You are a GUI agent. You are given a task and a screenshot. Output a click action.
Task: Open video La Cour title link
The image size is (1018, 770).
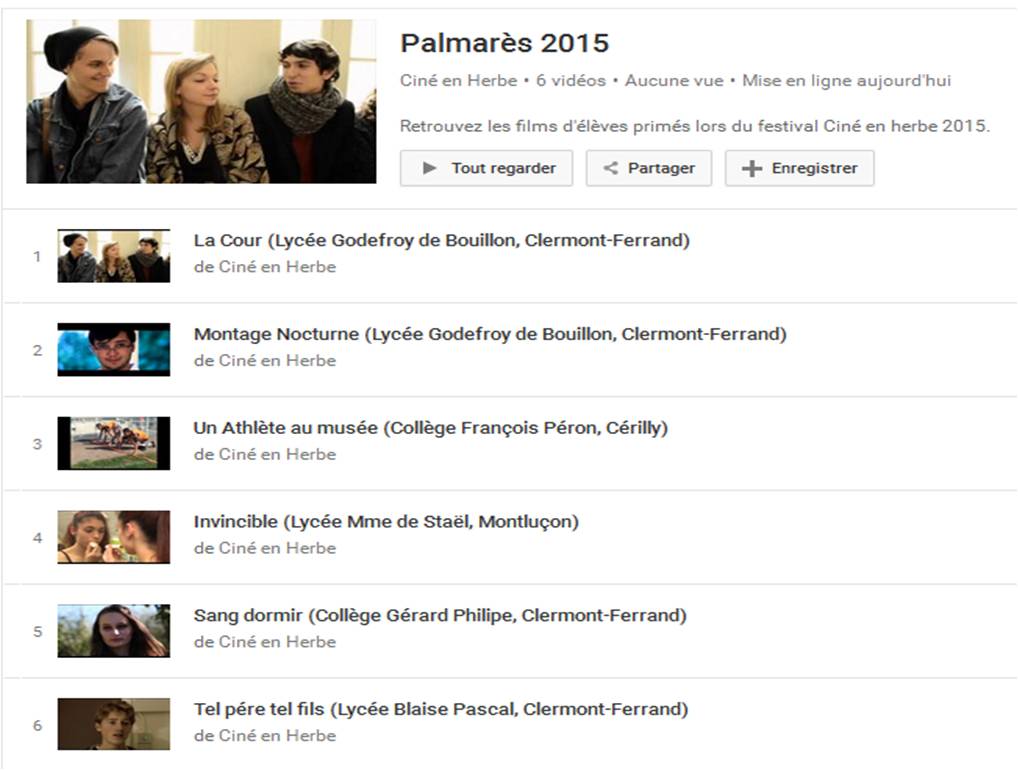pyautogui.click(x=441, y=240)
